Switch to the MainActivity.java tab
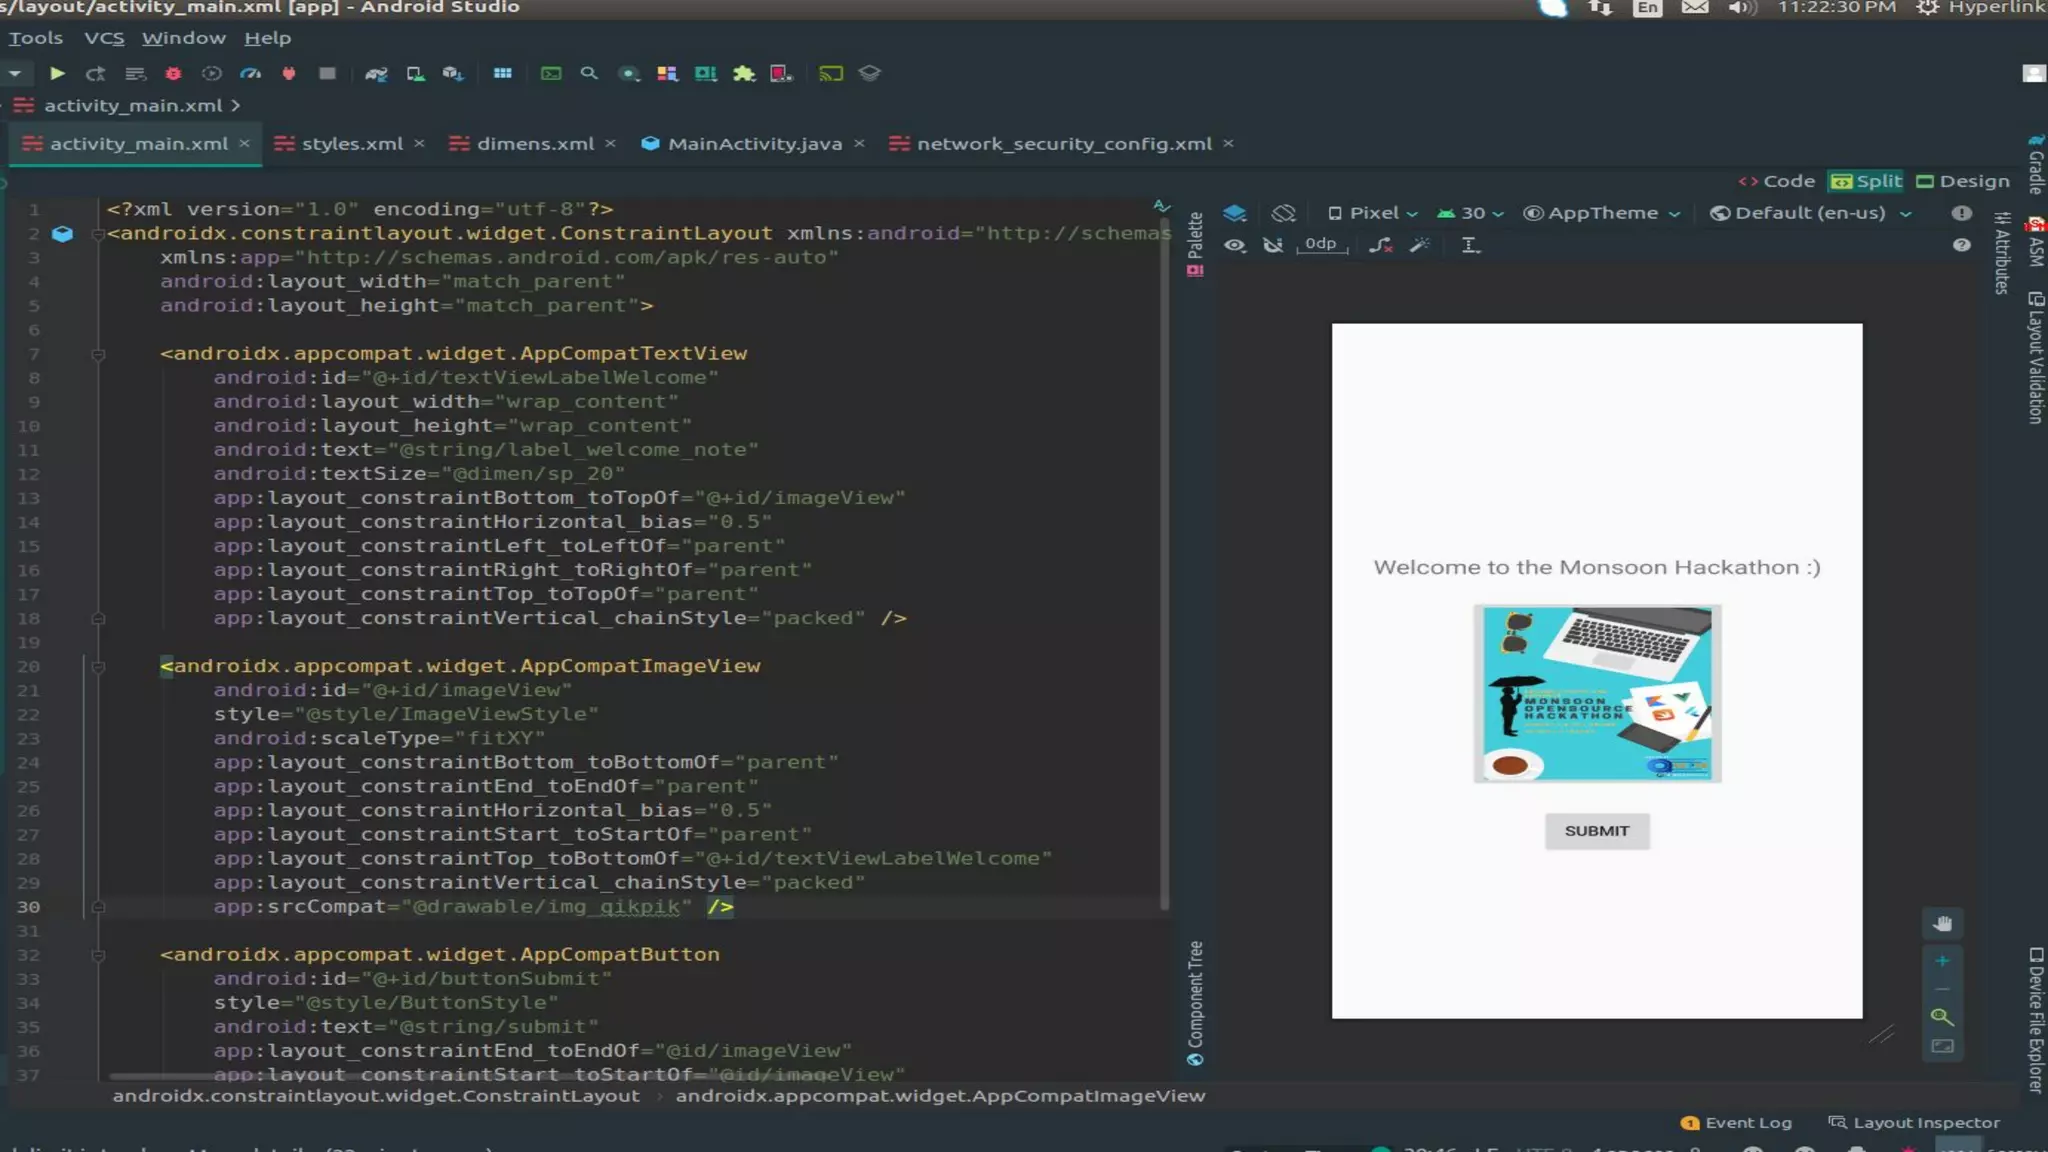This screenshot has height=1152, width=2048. 754,144
